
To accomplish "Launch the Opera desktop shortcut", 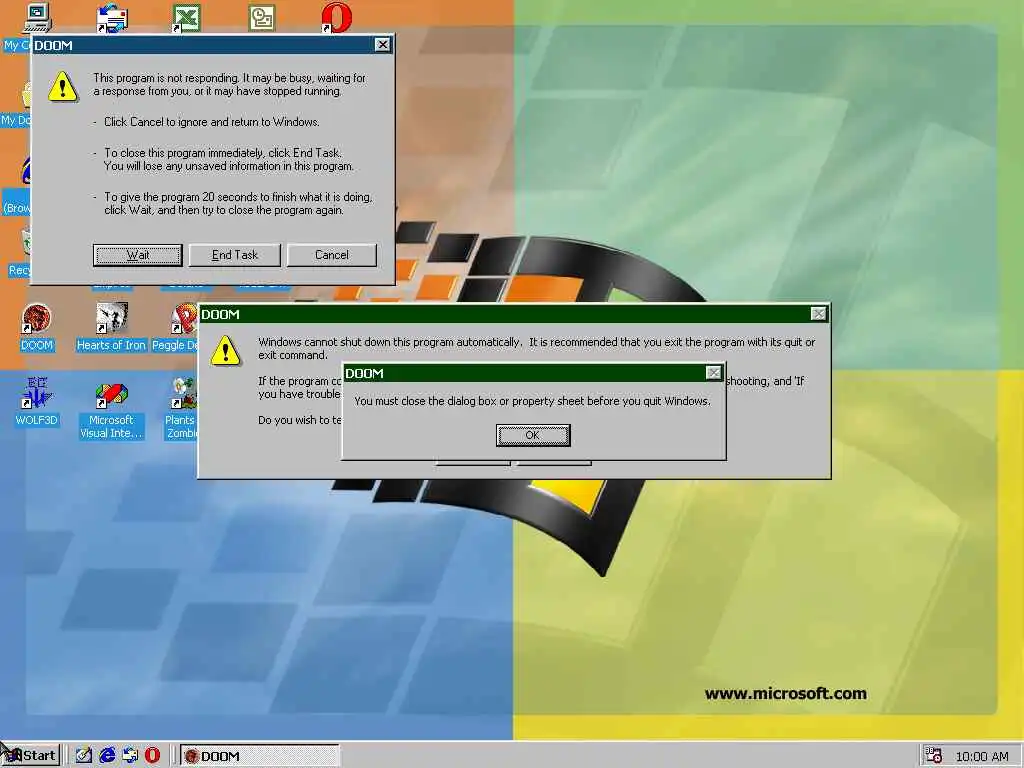I will tap(336, 18).
